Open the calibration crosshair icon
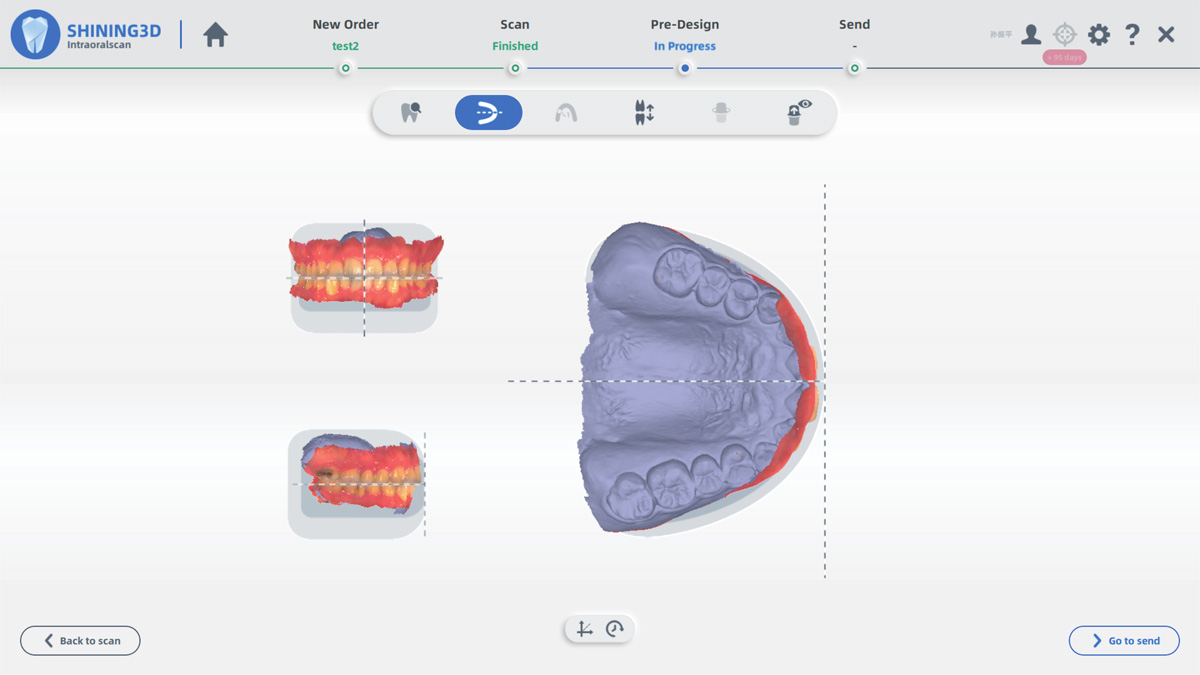 point(1064,35)
